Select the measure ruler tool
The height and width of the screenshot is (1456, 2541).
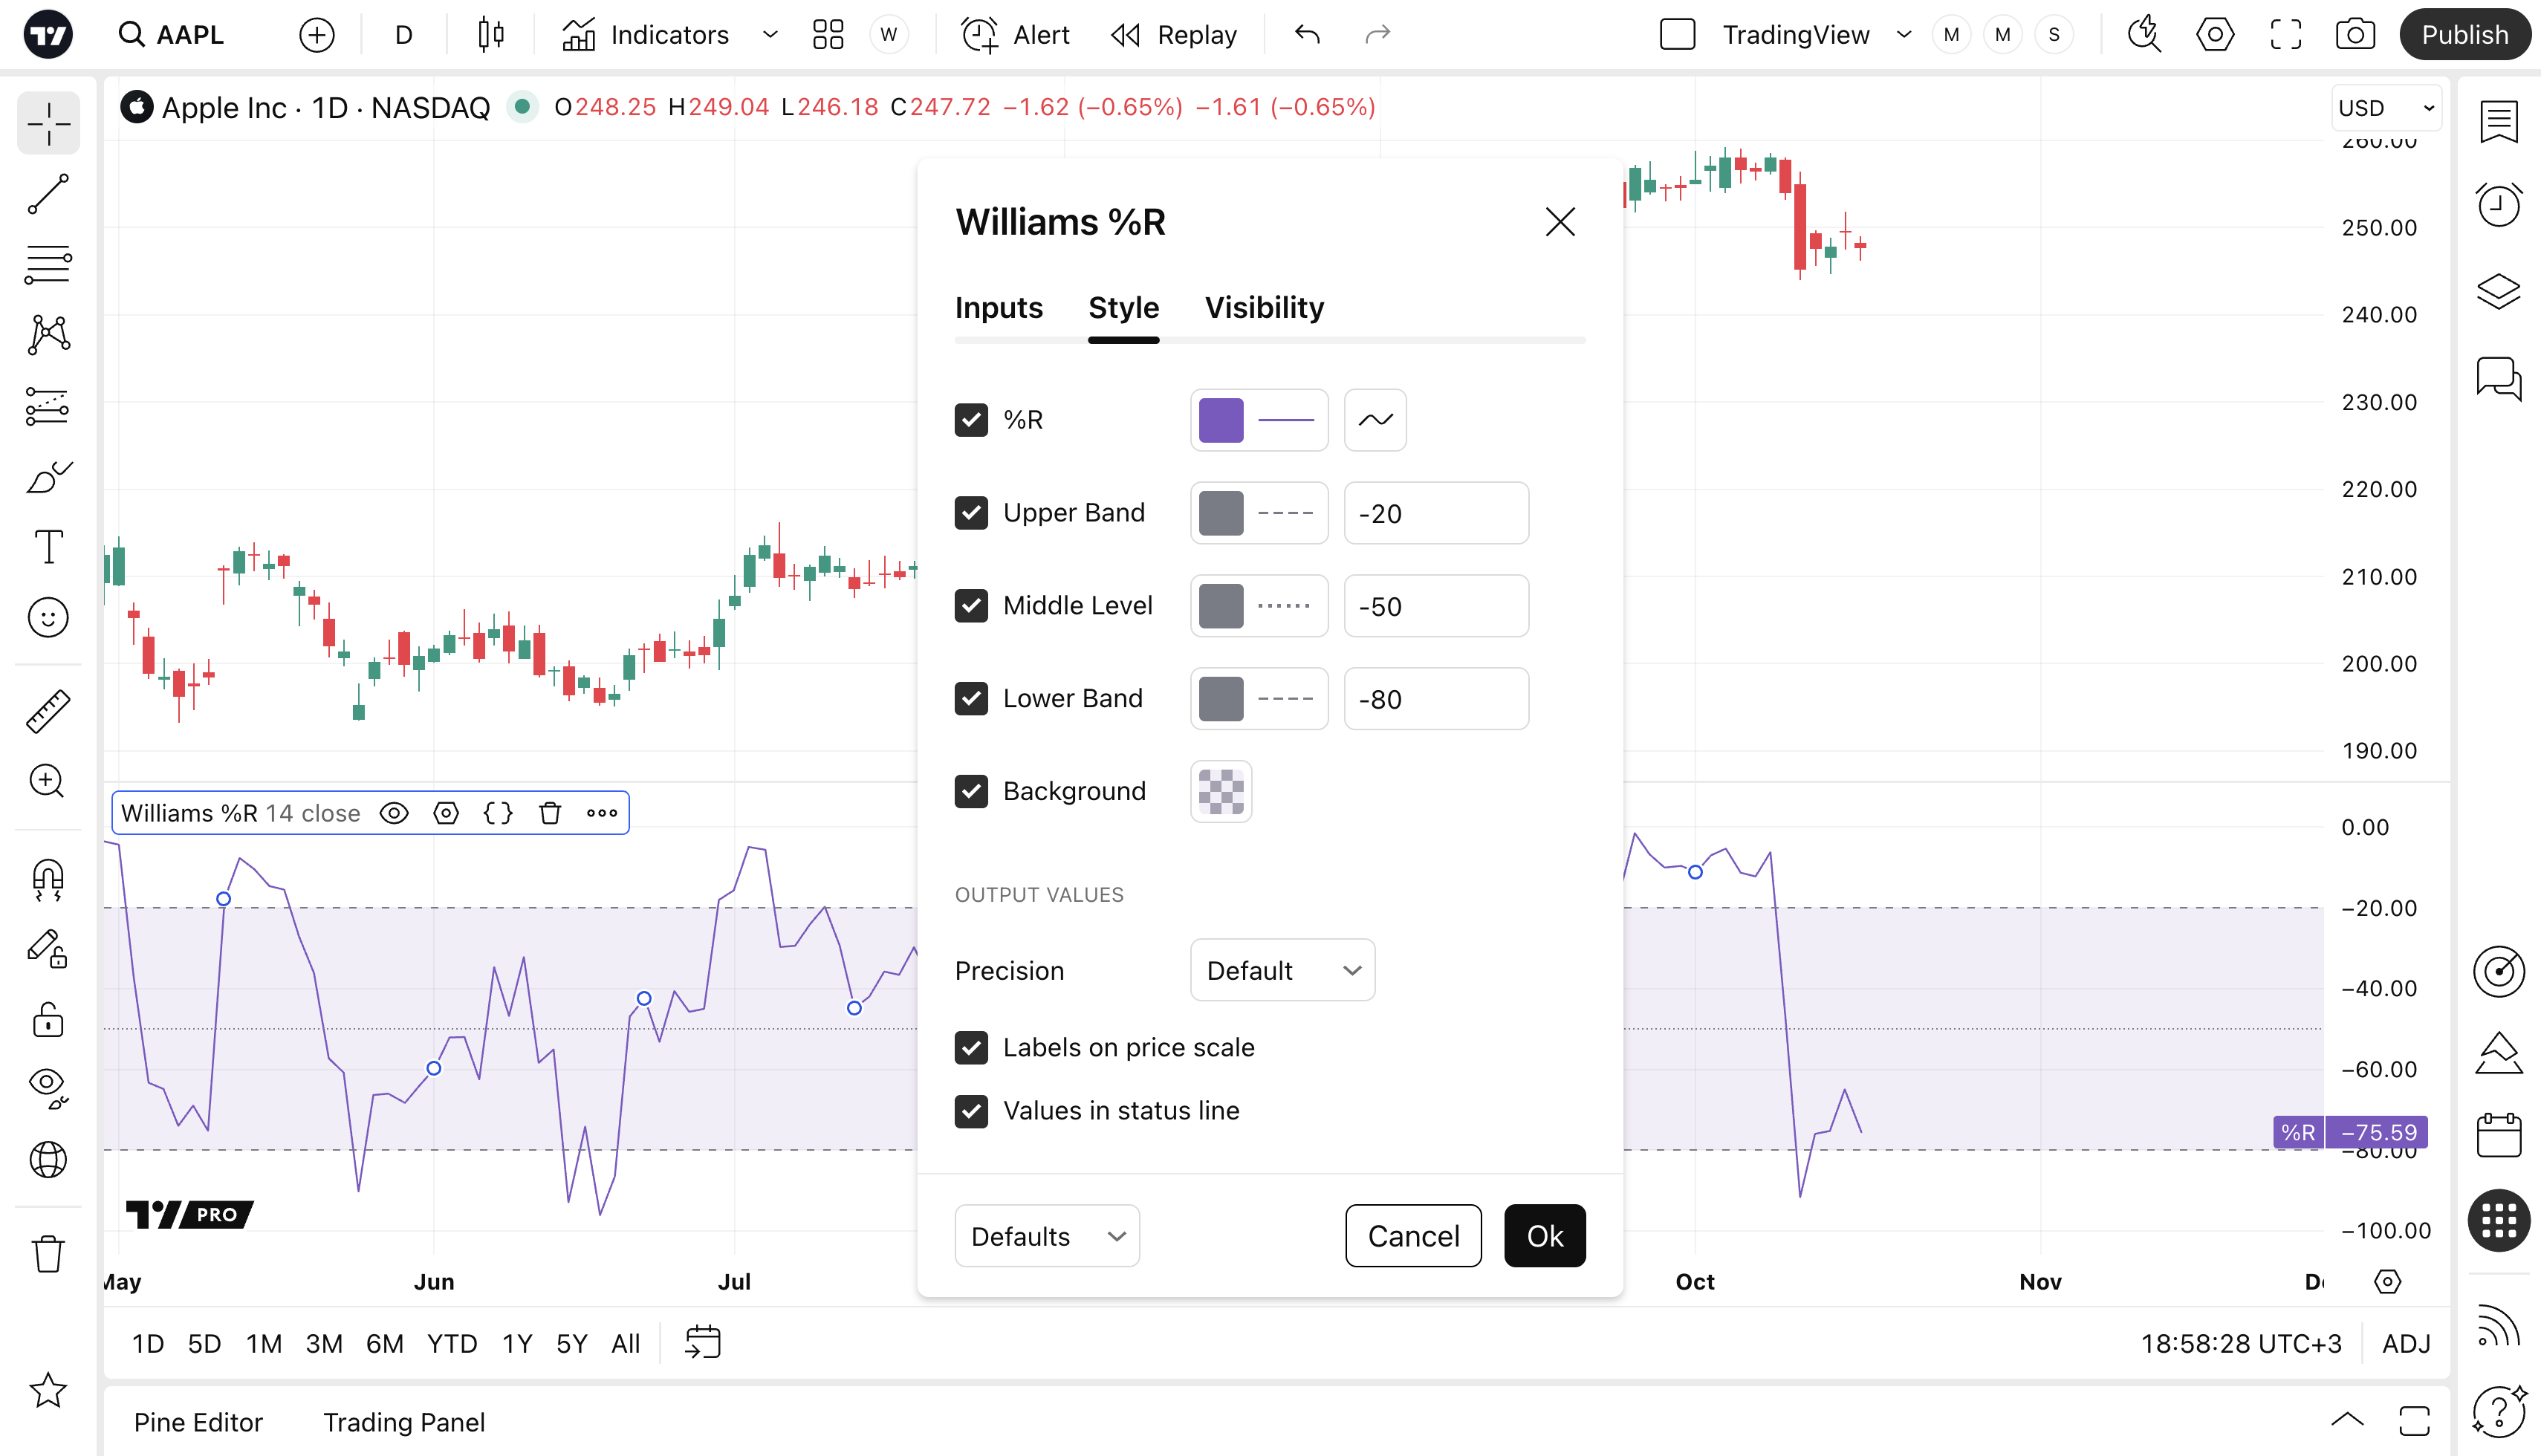coord(48,711)
